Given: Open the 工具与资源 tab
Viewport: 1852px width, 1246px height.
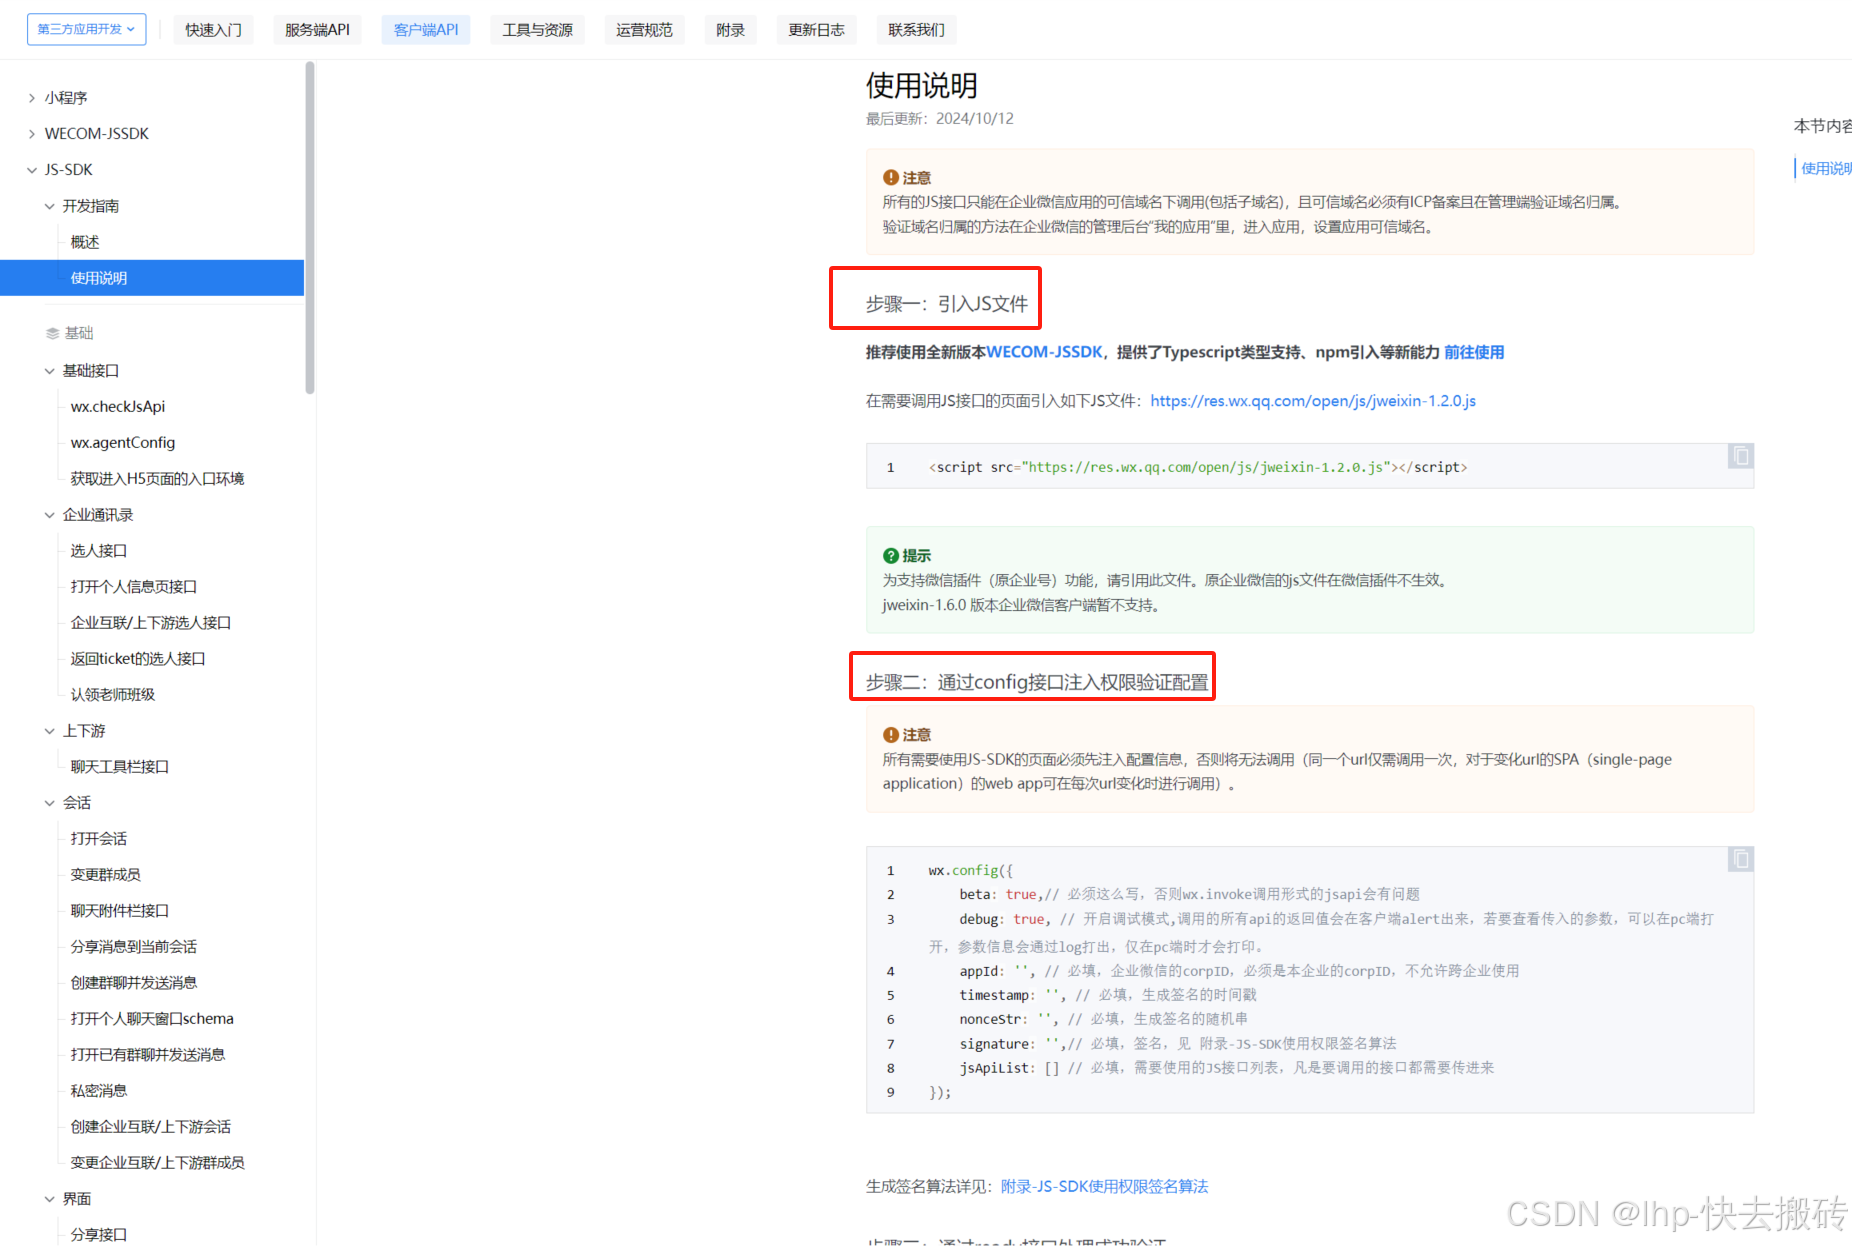Looking at the screenshot, I should pyautogui.click(x=537, y=30).
